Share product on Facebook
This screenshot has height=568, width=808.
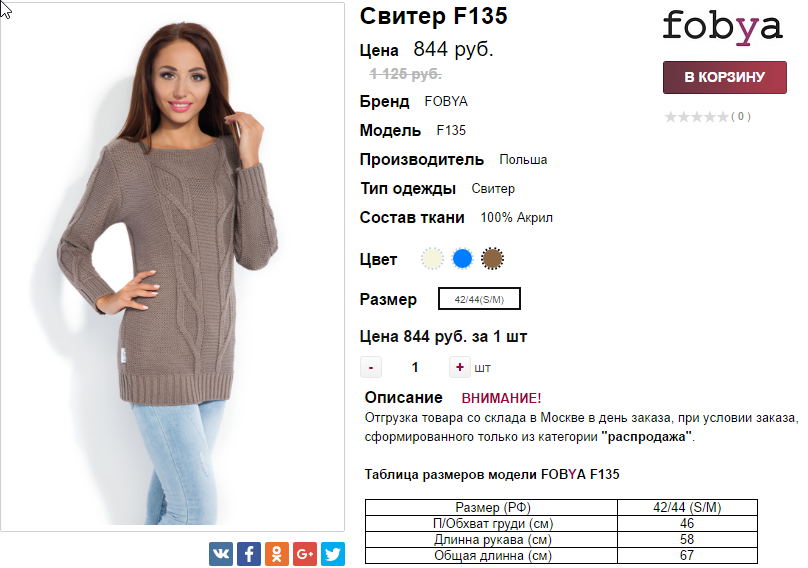tap(249, 554)
